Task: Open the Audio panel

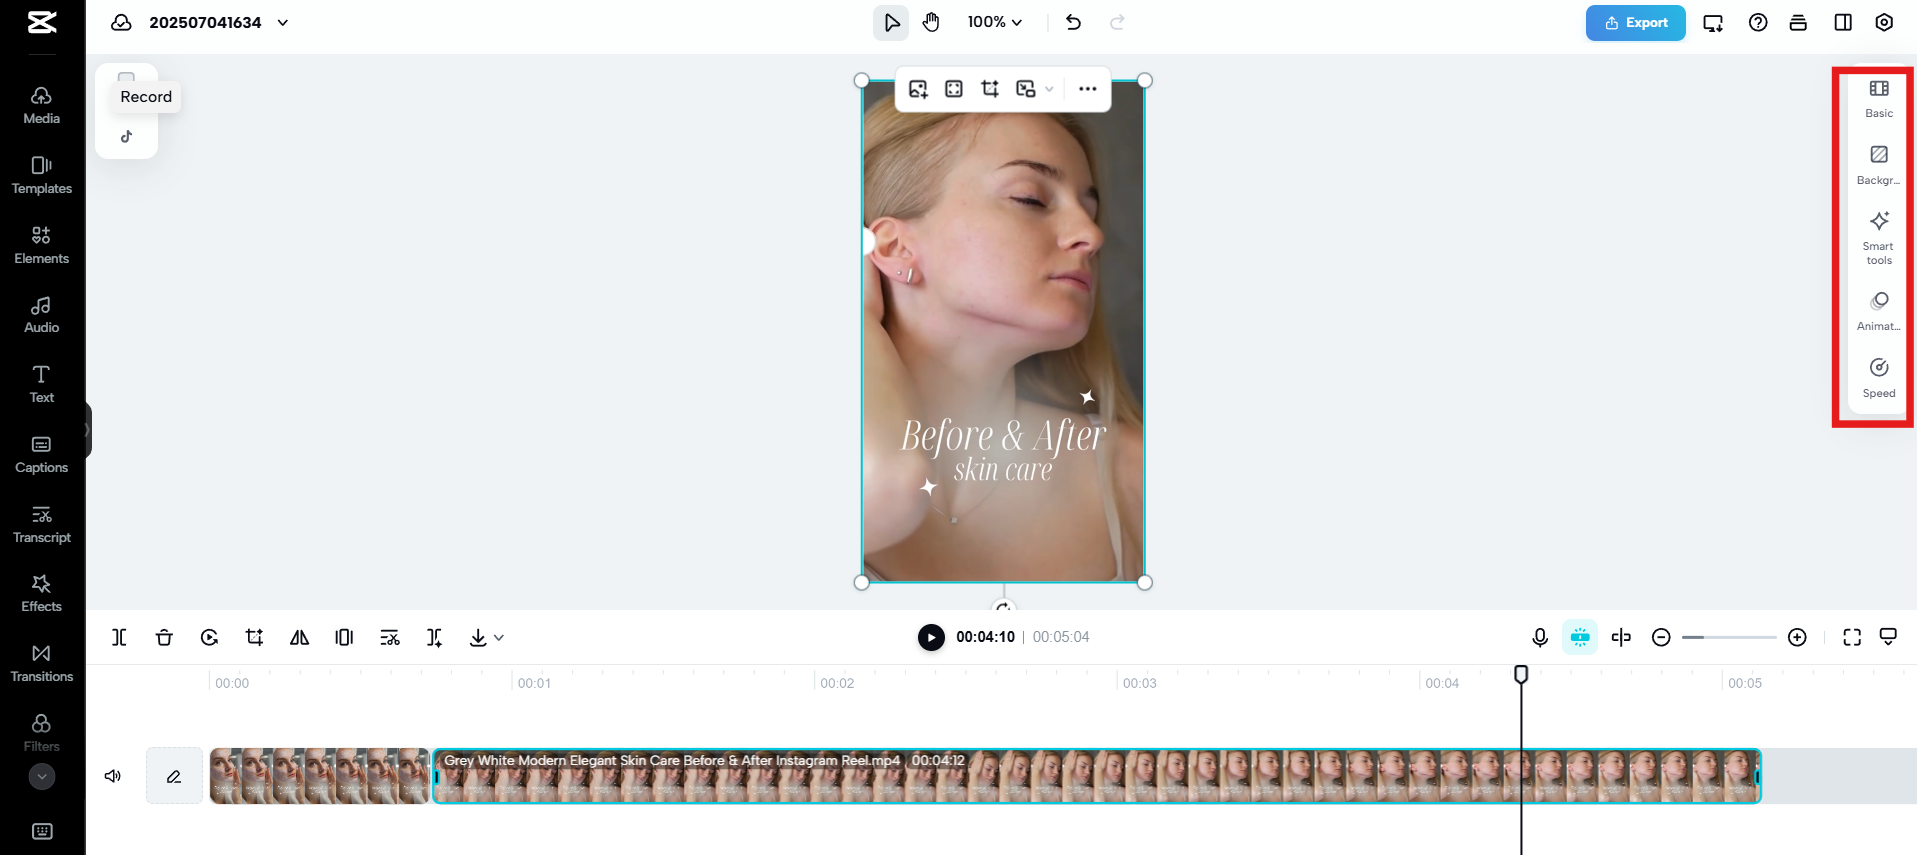Action: 41,314
